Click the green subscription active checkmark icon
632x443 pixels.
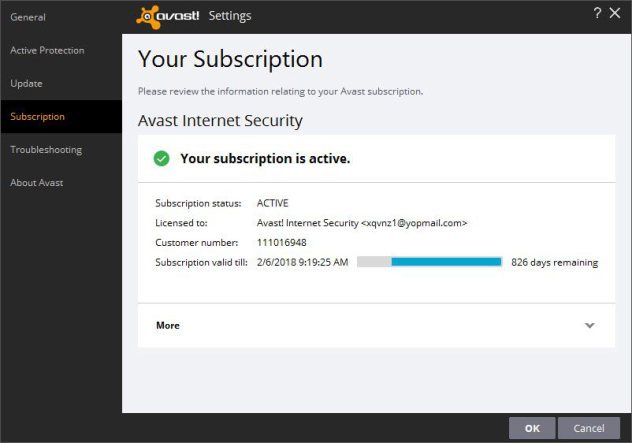tap(162, 158)
